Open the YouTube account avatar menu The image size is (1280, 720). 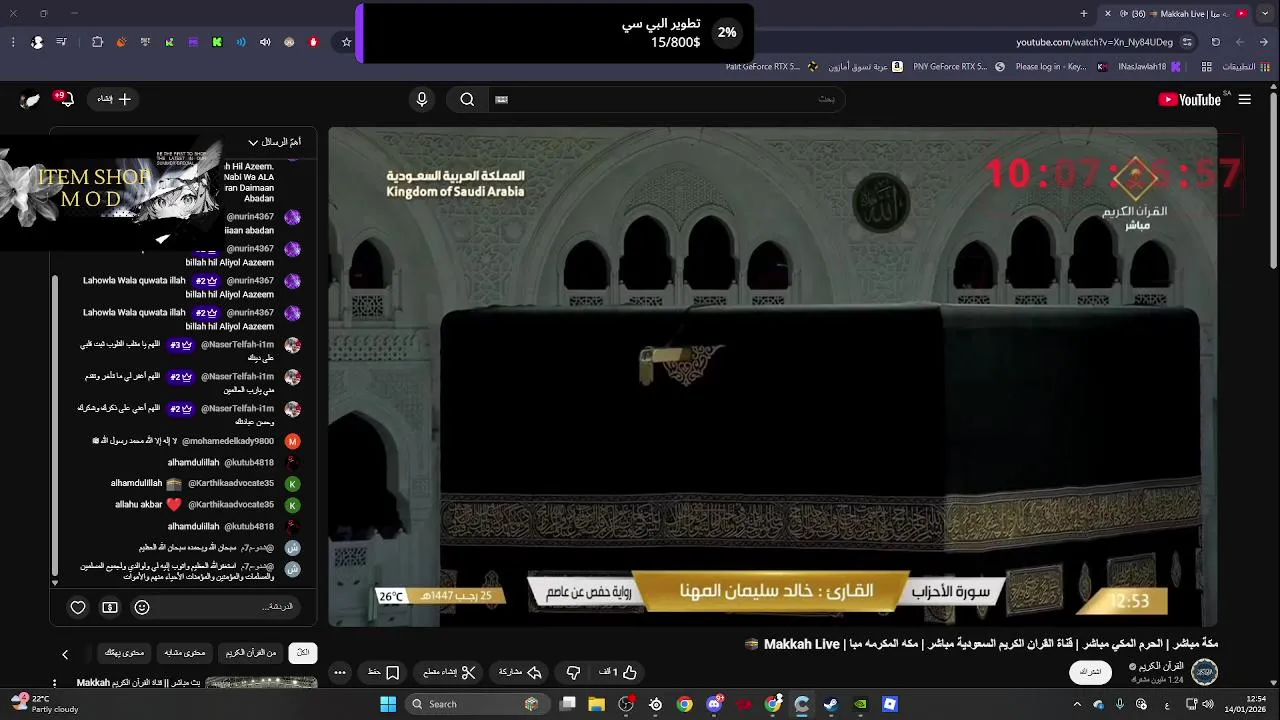tap(31, 99)
